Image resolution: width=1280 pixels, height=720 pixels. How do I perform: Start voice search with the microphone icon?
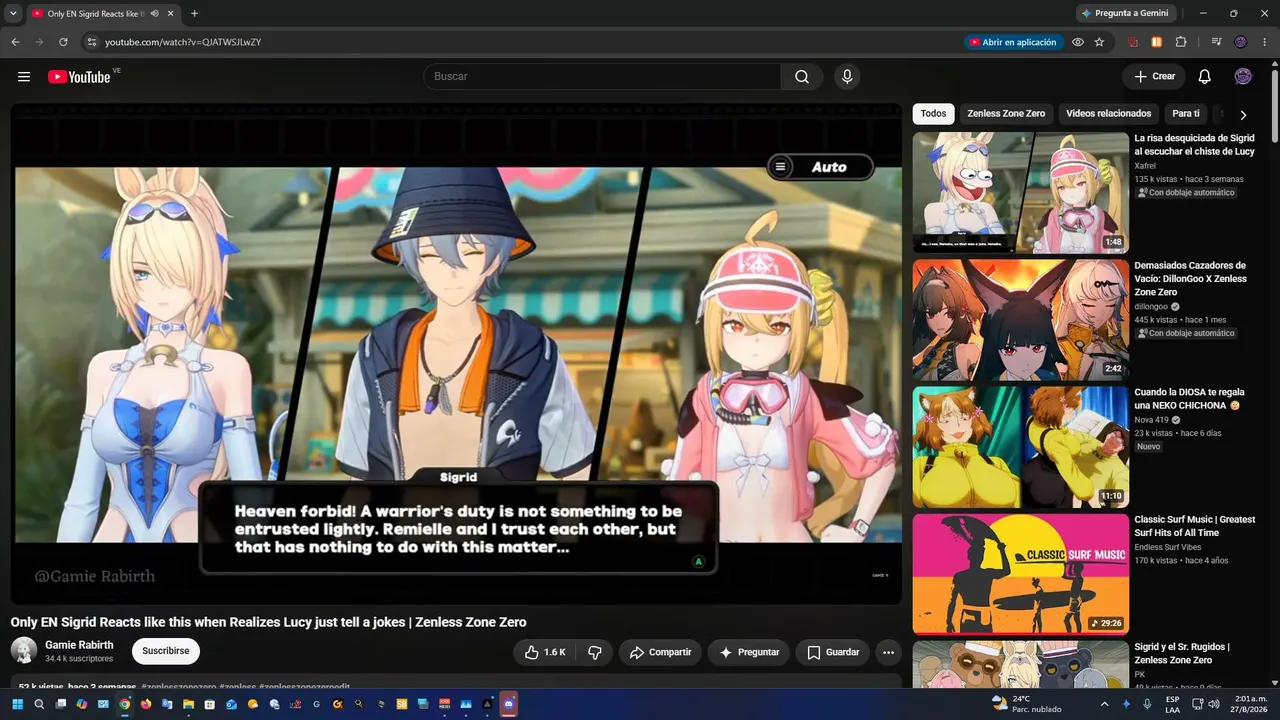coord(847,77)
